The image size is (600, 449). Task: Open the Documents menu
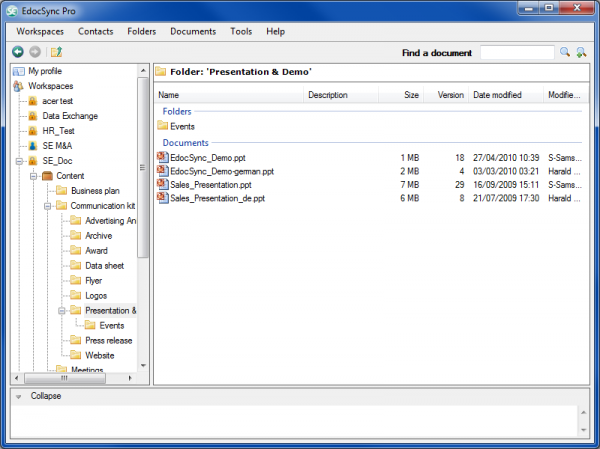coord(193,31)
